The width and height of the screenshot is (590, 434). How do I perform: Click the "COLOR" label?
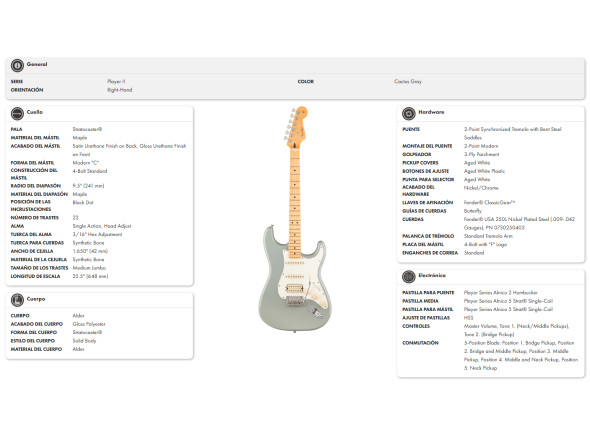tap(306, 81)
